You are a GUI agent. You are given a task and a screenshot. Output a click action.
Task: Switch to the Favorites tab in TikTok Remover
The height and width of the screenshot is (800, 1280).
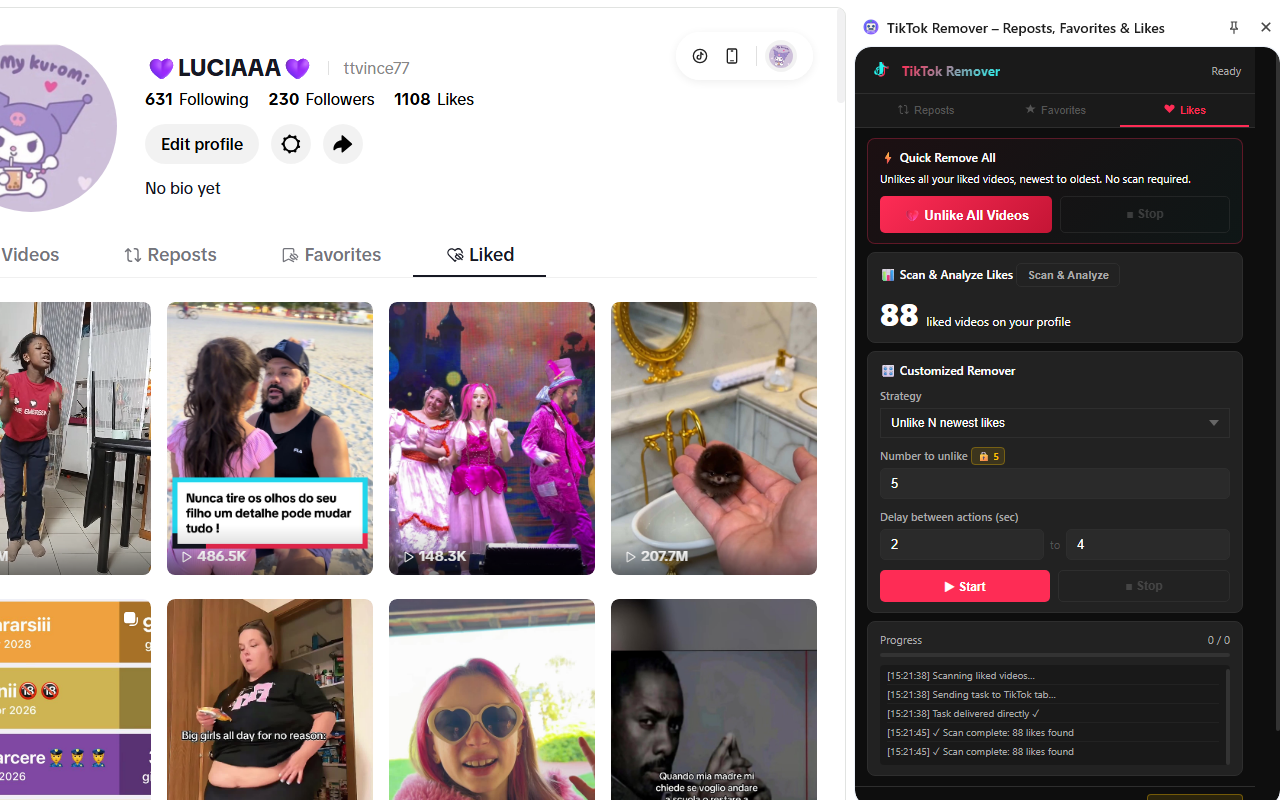tap(1055, 110)
